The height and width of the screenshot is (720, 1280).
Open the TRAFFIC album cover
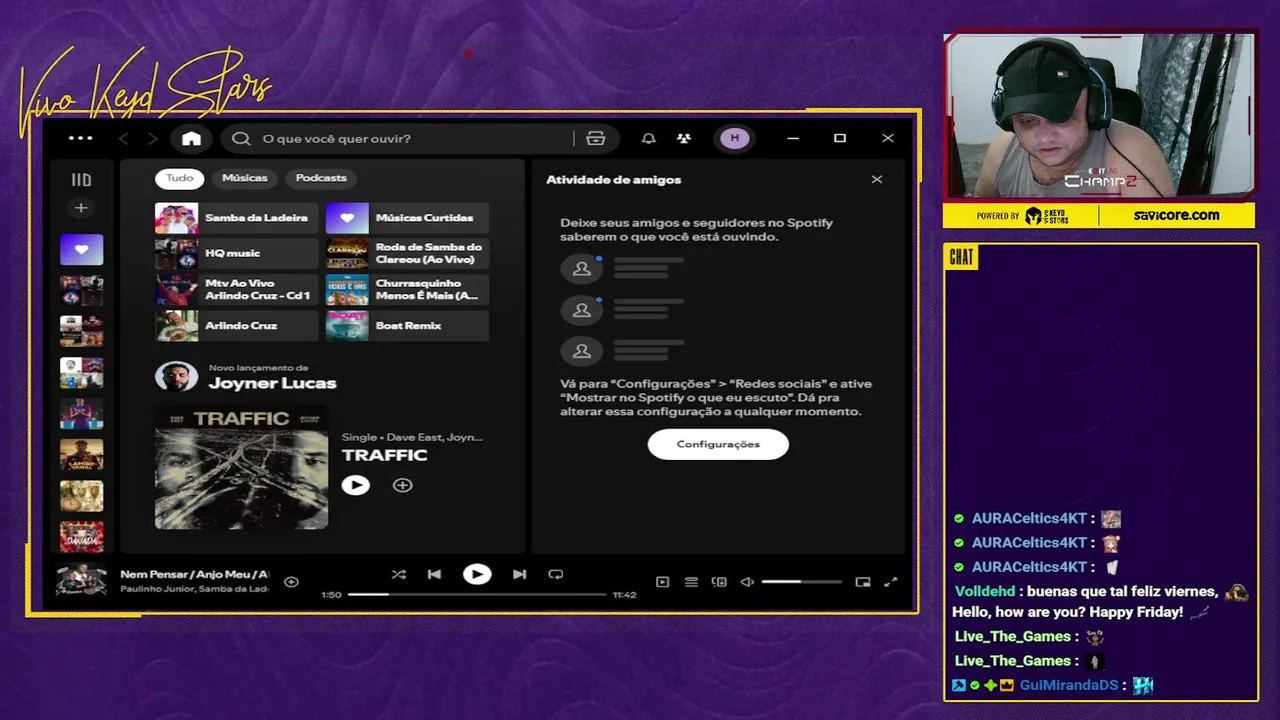(241, 467)
